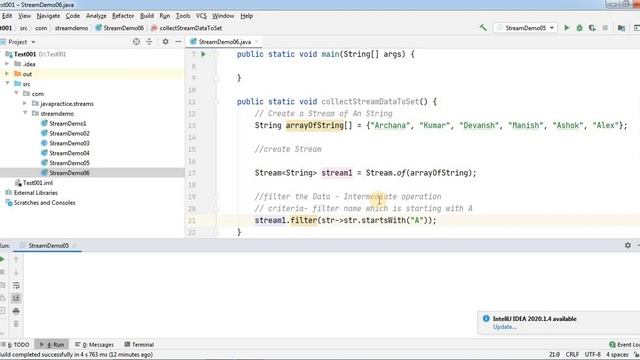Toggle scroll to end icon in Run panel
640x360 pixels.
coord(16,298)
